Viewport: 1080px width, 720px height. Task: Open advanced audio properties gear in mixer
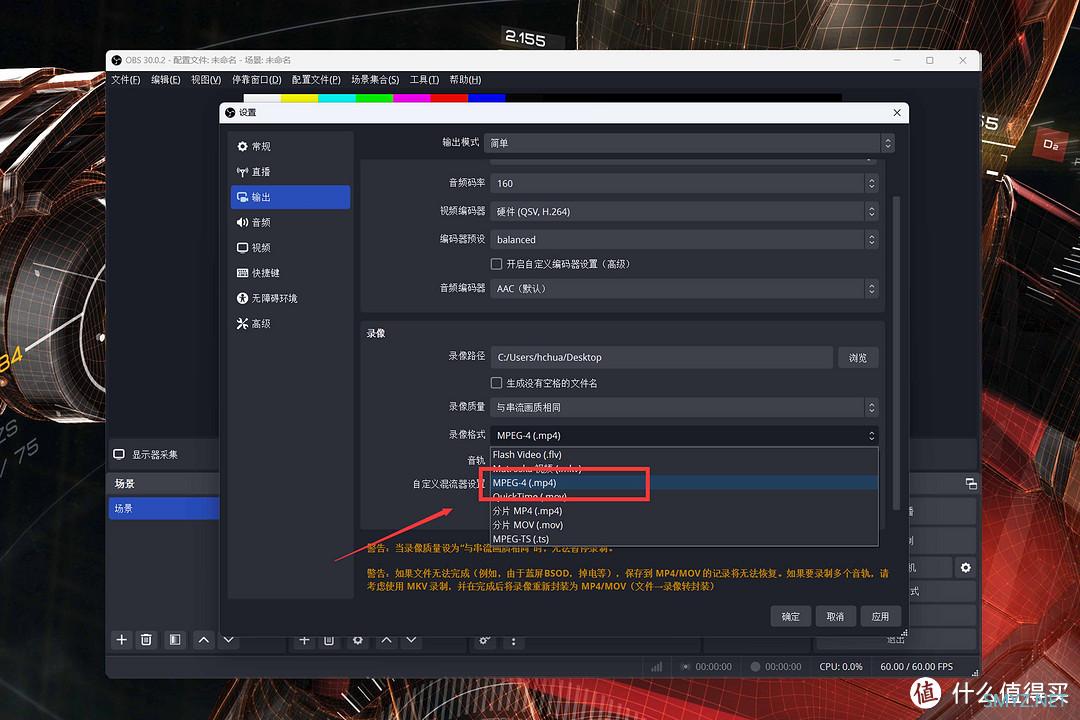point(484,641)
